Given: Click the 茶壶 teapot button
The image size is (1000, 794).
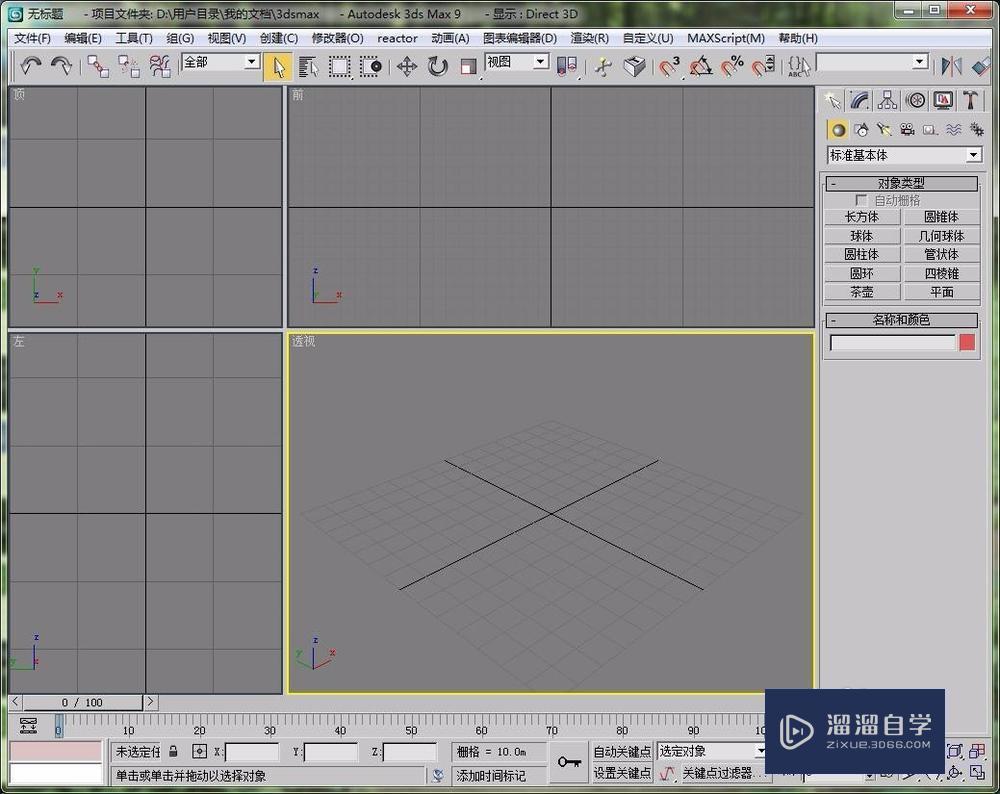Looking at the screenshot, I should [x=861, y=292].
